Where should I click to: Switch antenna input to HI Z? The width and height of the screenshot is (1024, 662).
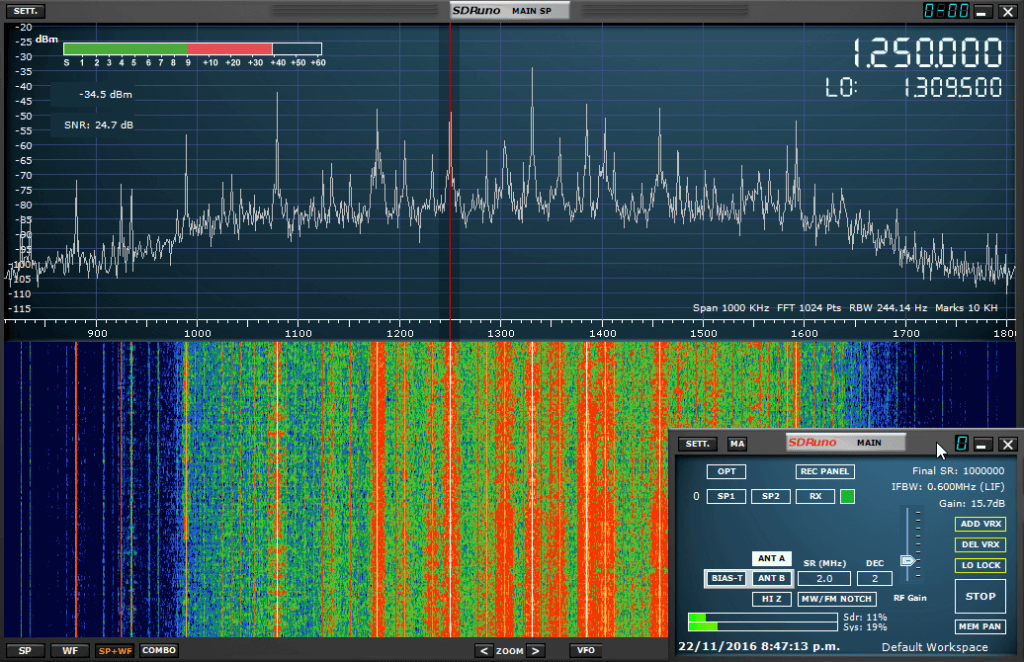(770, 599)
